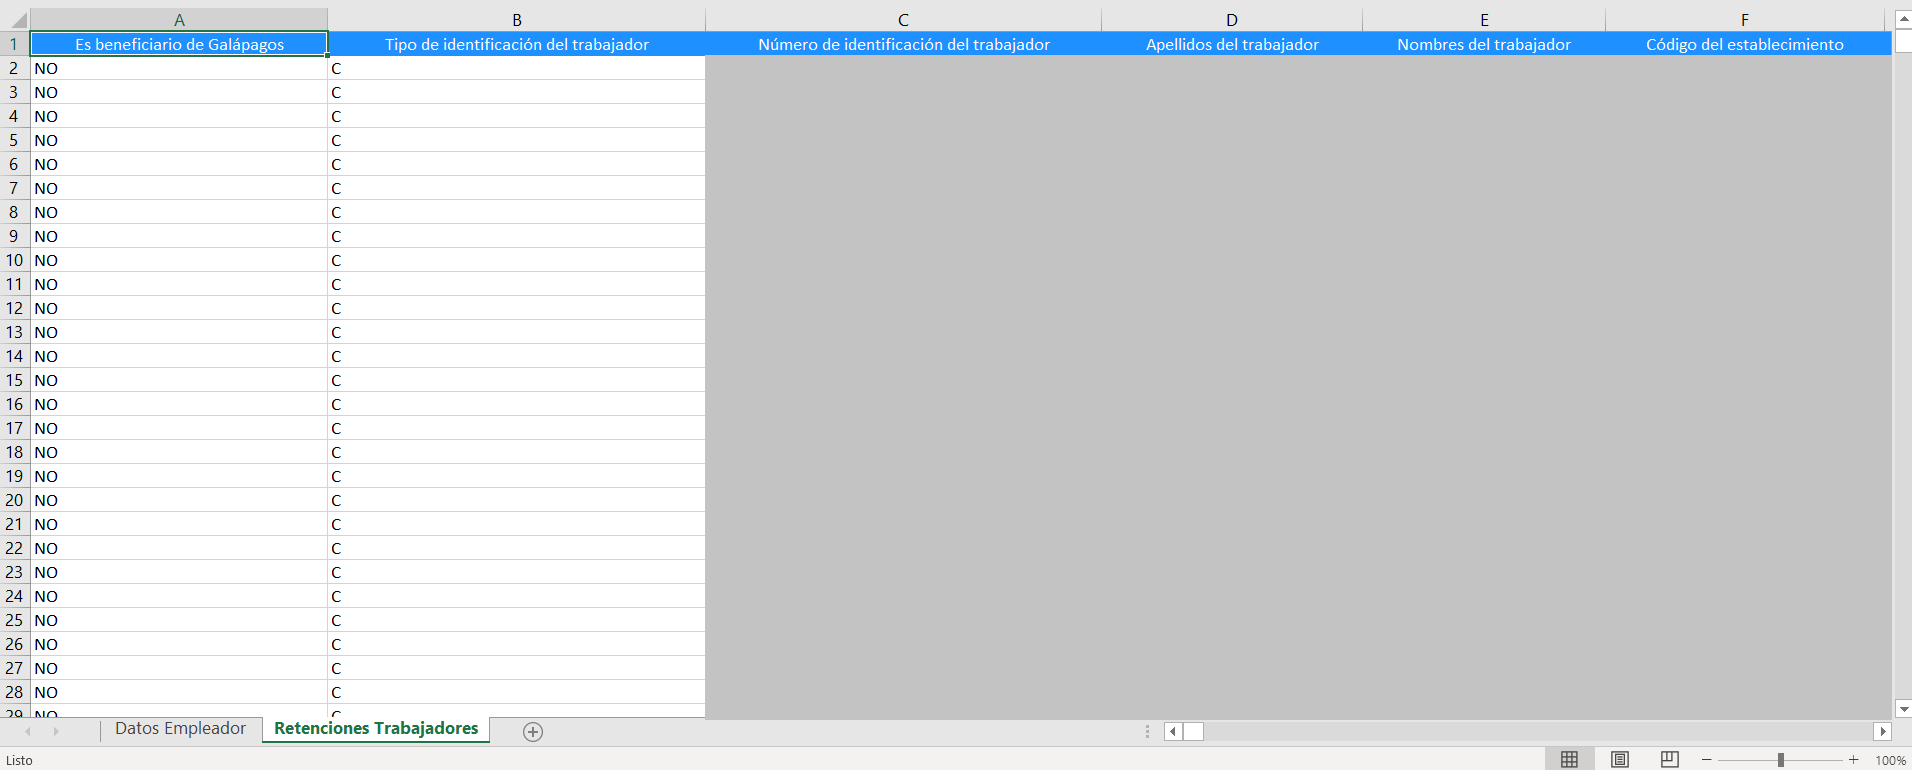Select cell 'Es beneficiario de Galápagos'

(179, 44)
